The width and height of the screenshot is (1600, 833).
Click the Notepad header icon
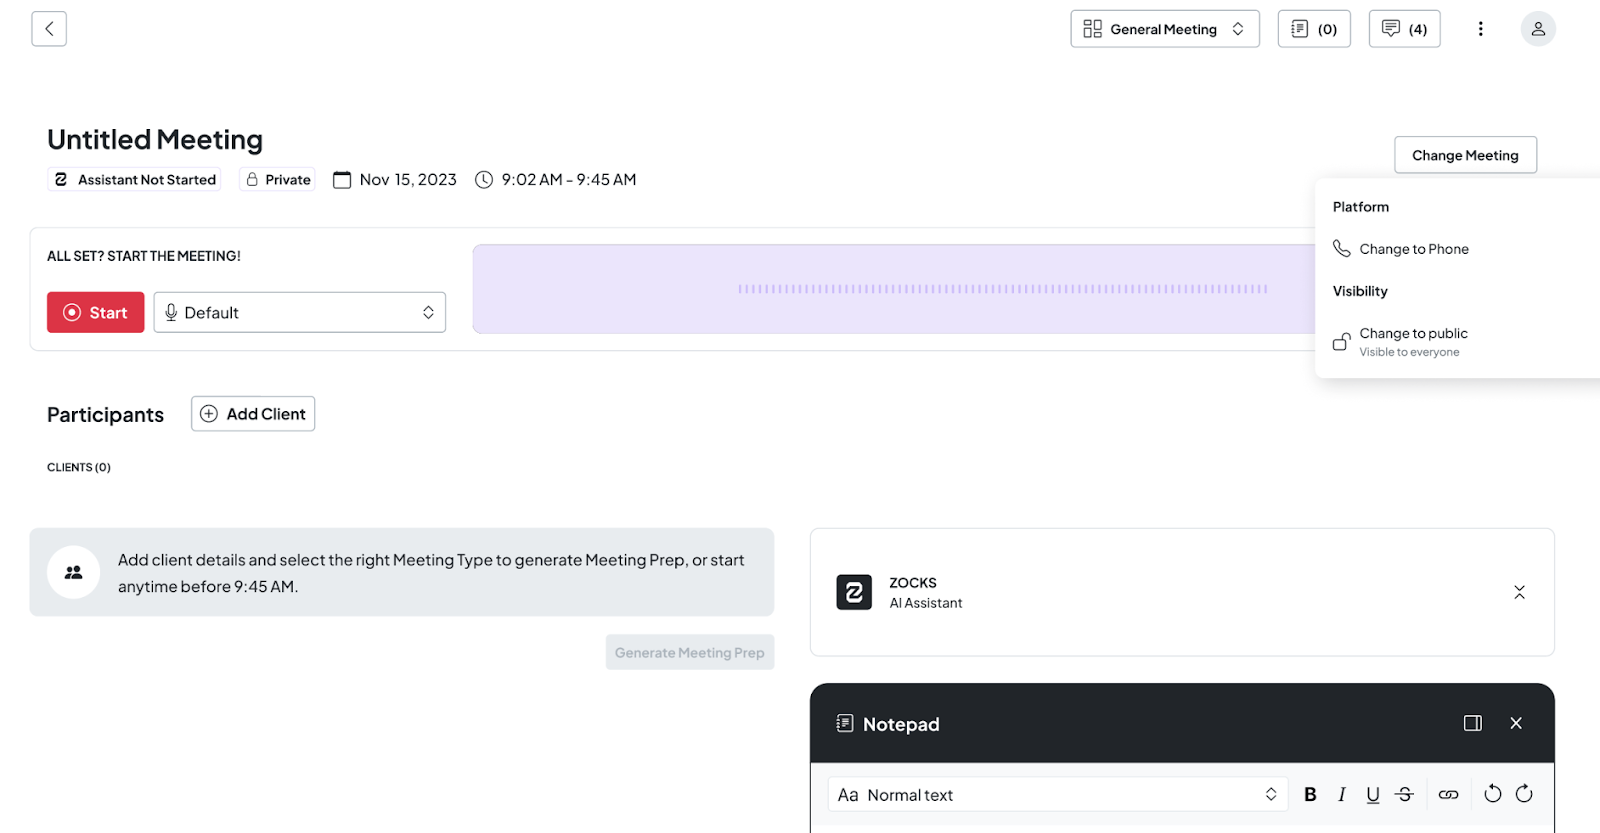pos(845,723)
